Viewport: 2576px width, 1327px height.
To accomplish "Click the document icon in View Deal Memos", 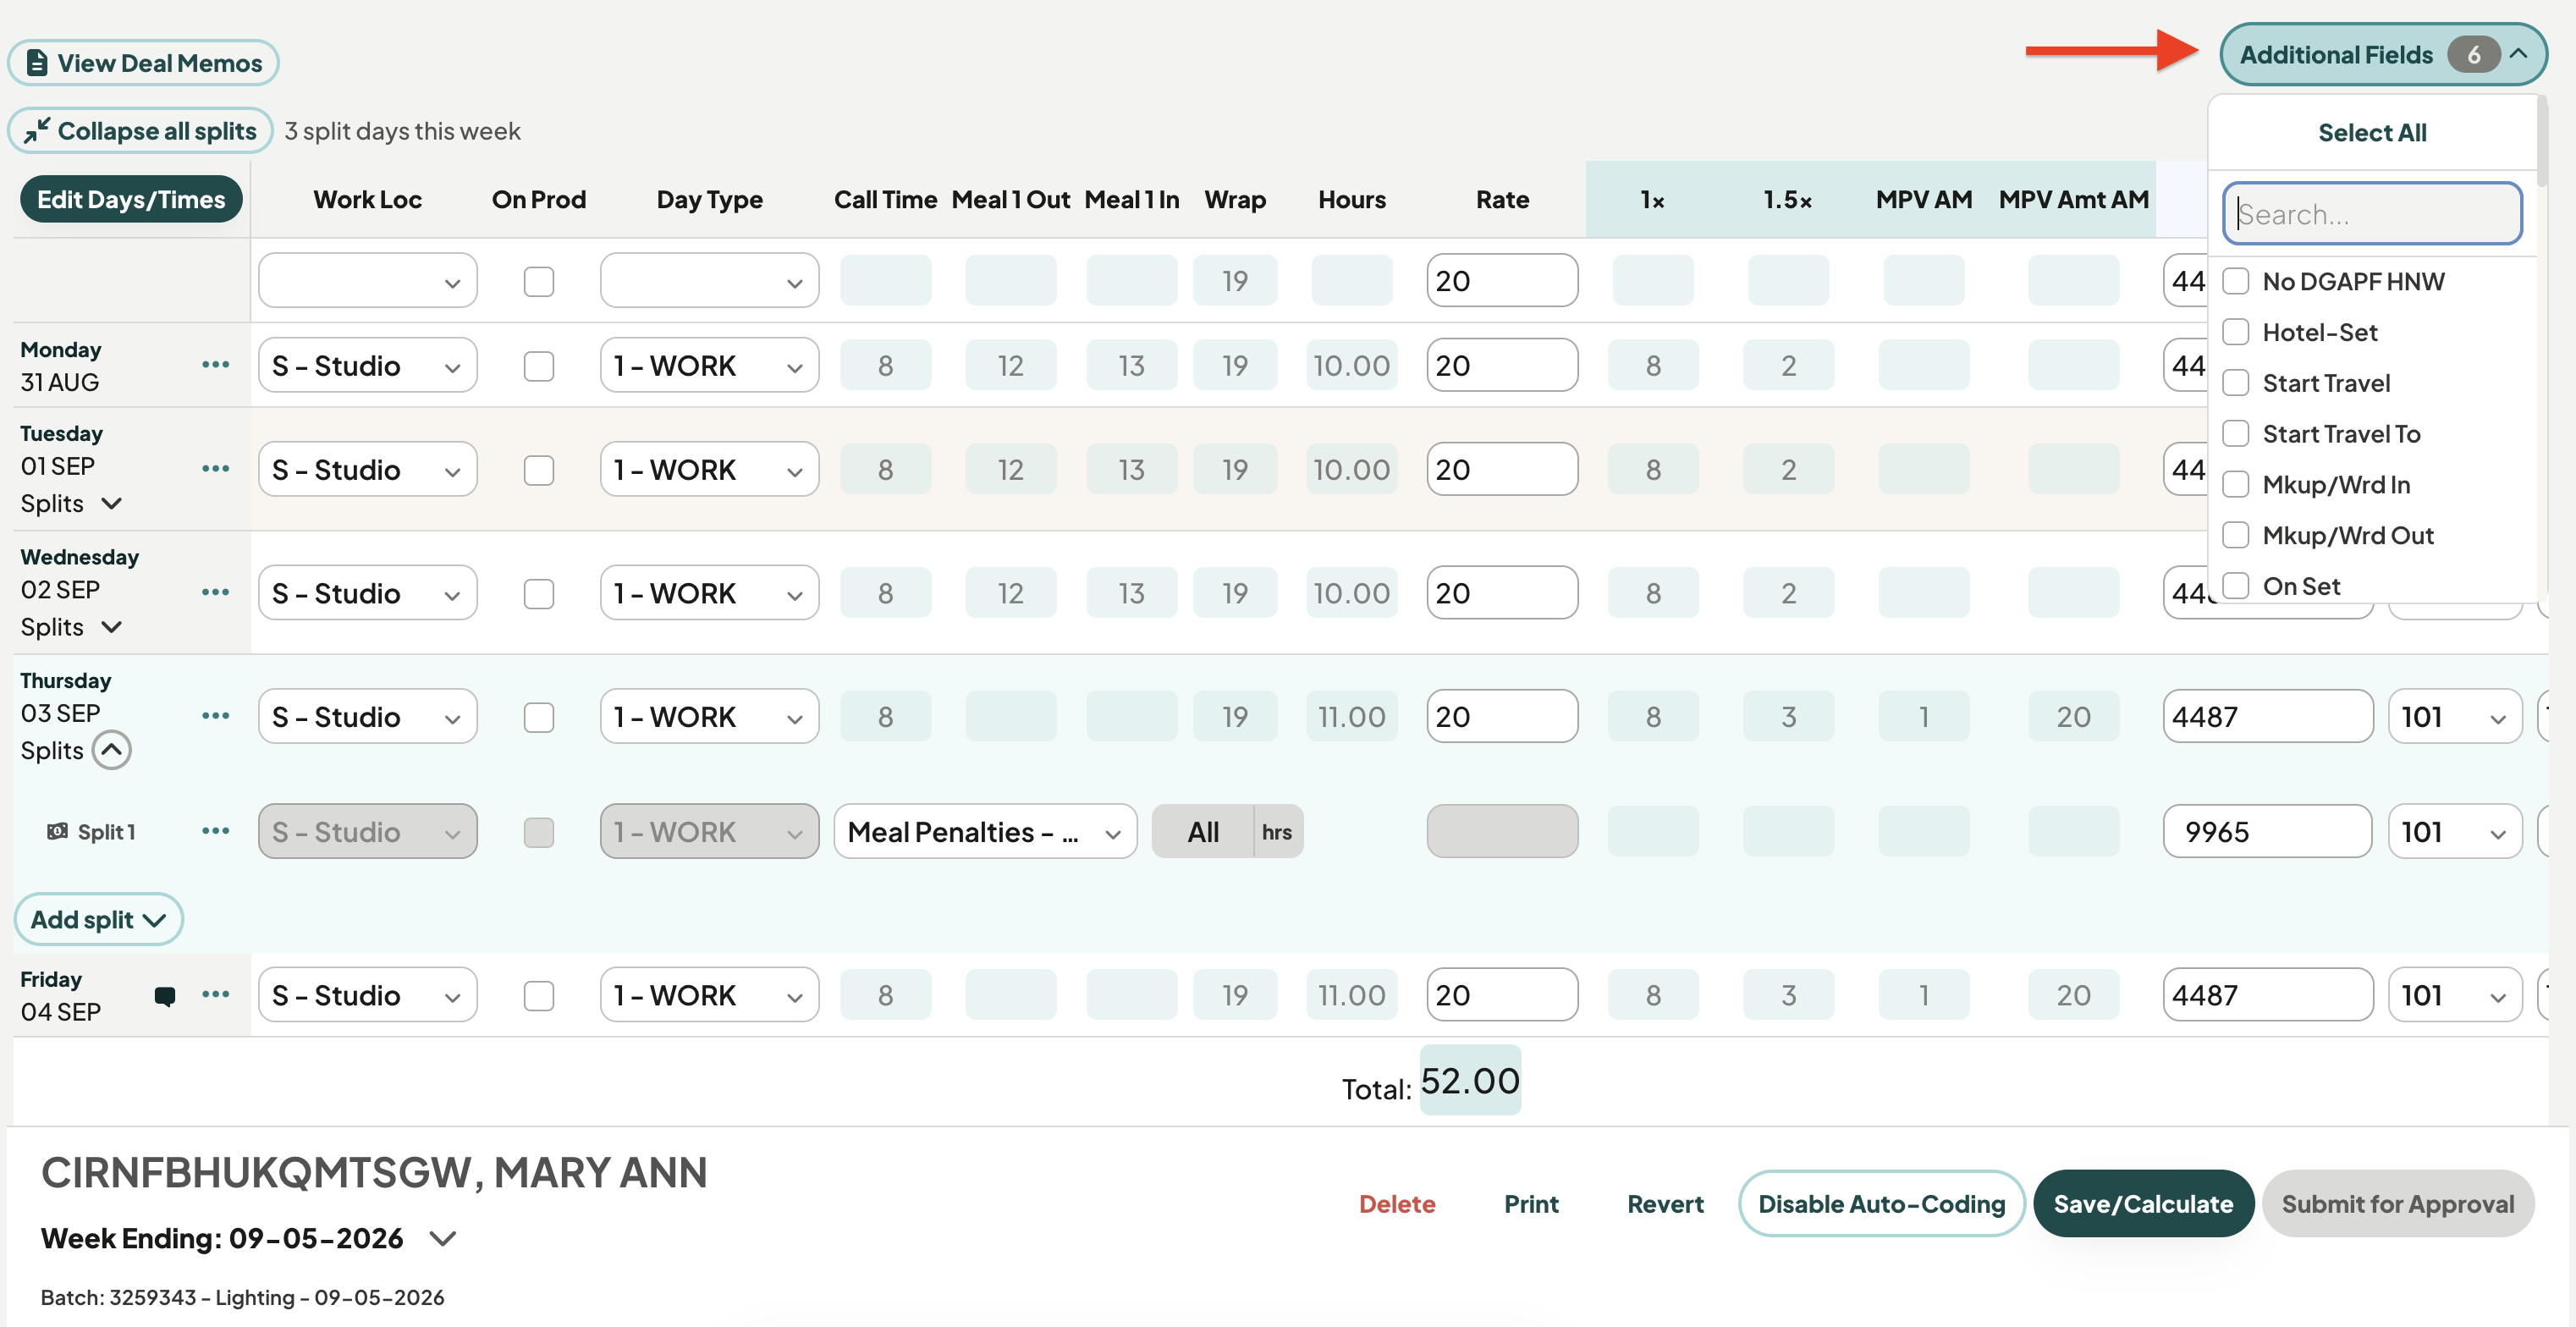I will point(37,63).
